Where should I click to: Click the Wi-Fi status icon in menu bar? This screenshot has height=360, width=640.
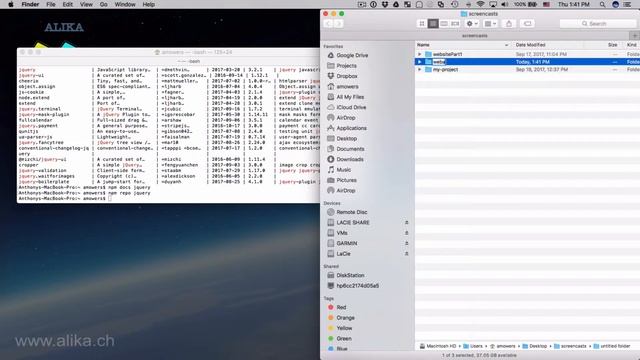click(x=481, y=4)
